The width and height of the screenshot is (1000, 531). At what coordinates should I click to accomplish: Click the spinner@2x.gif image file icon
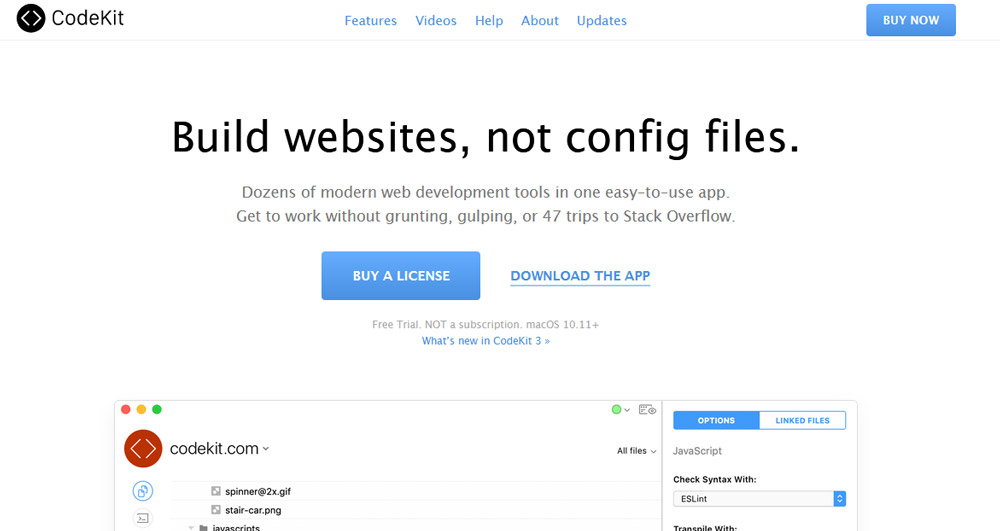pyautogui.click(x=216, y=491)
